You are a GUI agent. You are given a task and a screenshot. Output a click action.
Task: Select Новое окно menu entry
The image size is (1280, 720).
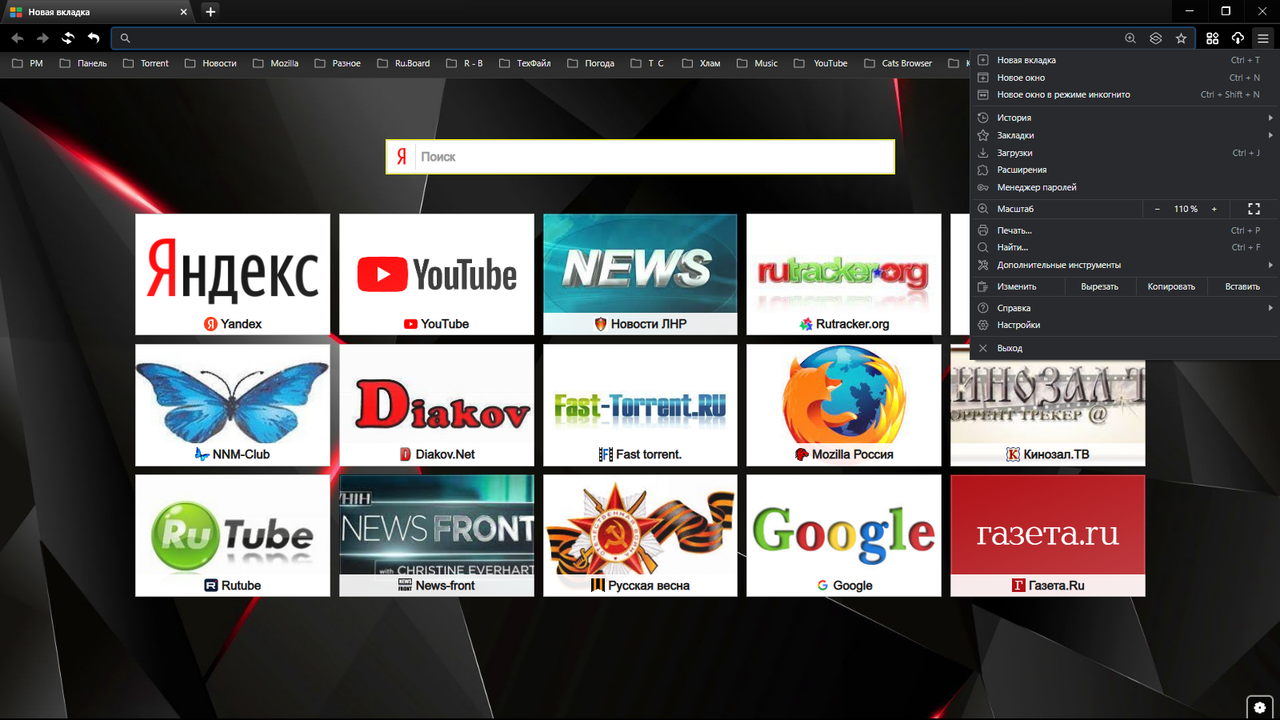(1125, 77)
